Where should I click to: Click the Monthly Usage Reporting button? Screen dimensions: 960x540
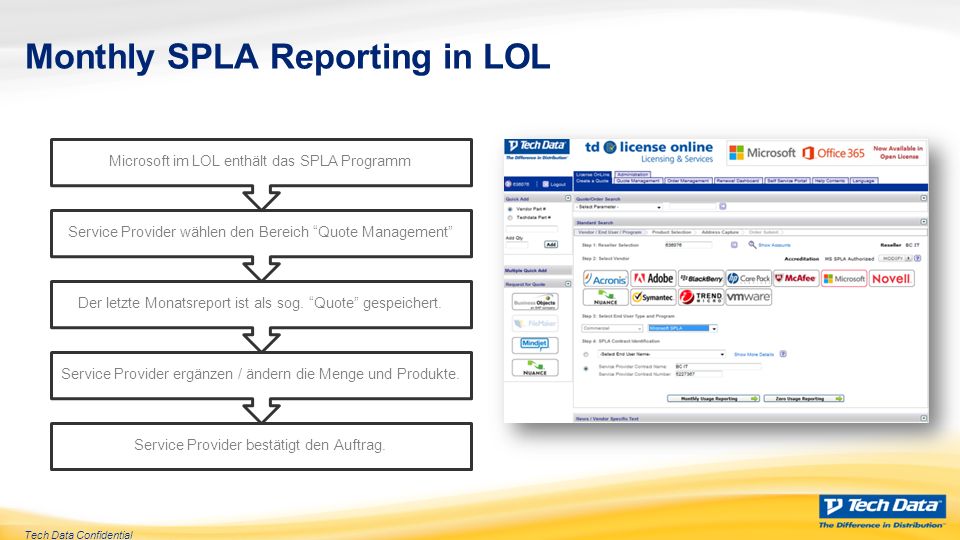(713, 399)
